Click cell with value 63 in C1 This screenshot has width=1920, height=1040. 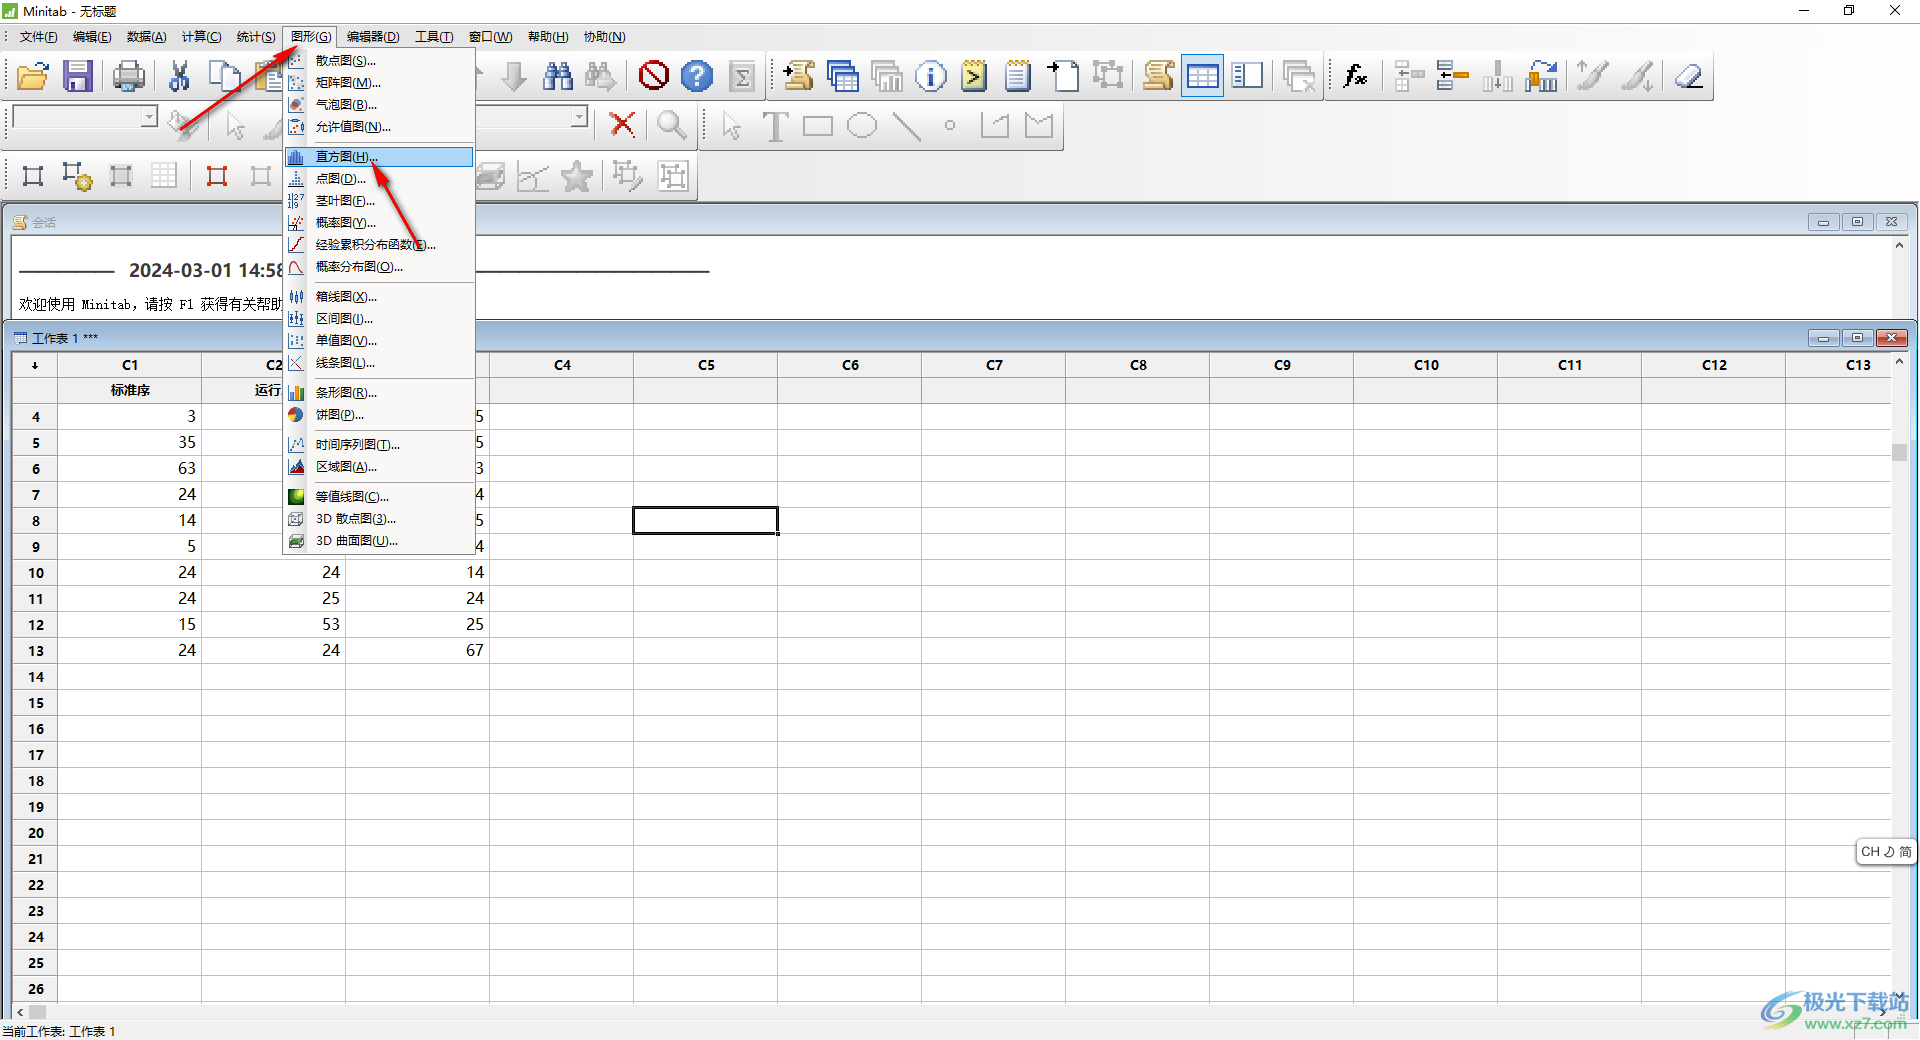[130, 469]
